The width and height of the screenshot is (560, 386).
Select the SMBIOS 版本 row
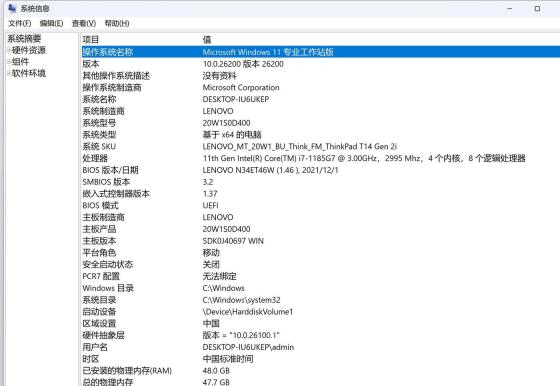tap(321, 182)
